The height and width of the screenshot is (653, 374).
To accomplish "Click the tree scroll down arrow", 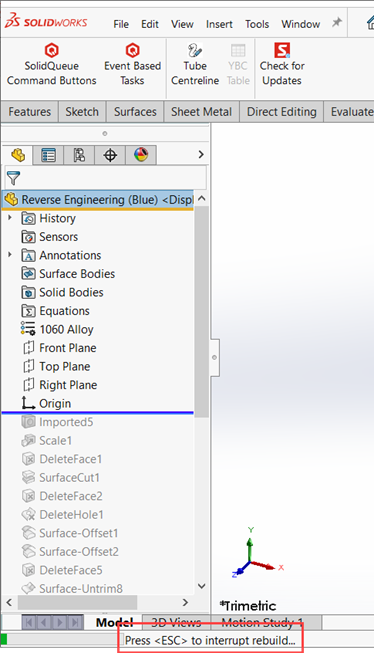I will tap(202, 586).
